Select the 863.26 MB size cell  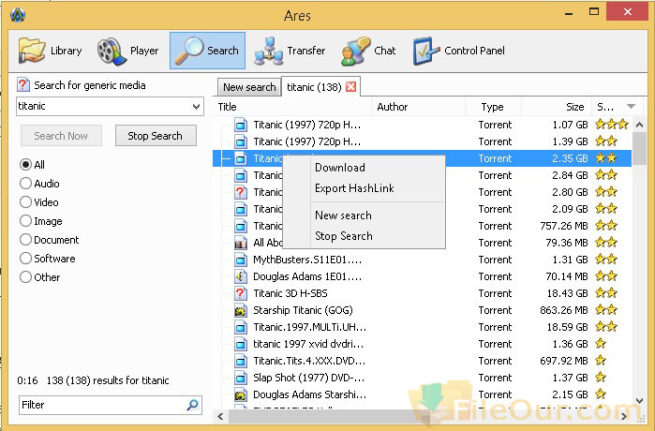point(564,310)
